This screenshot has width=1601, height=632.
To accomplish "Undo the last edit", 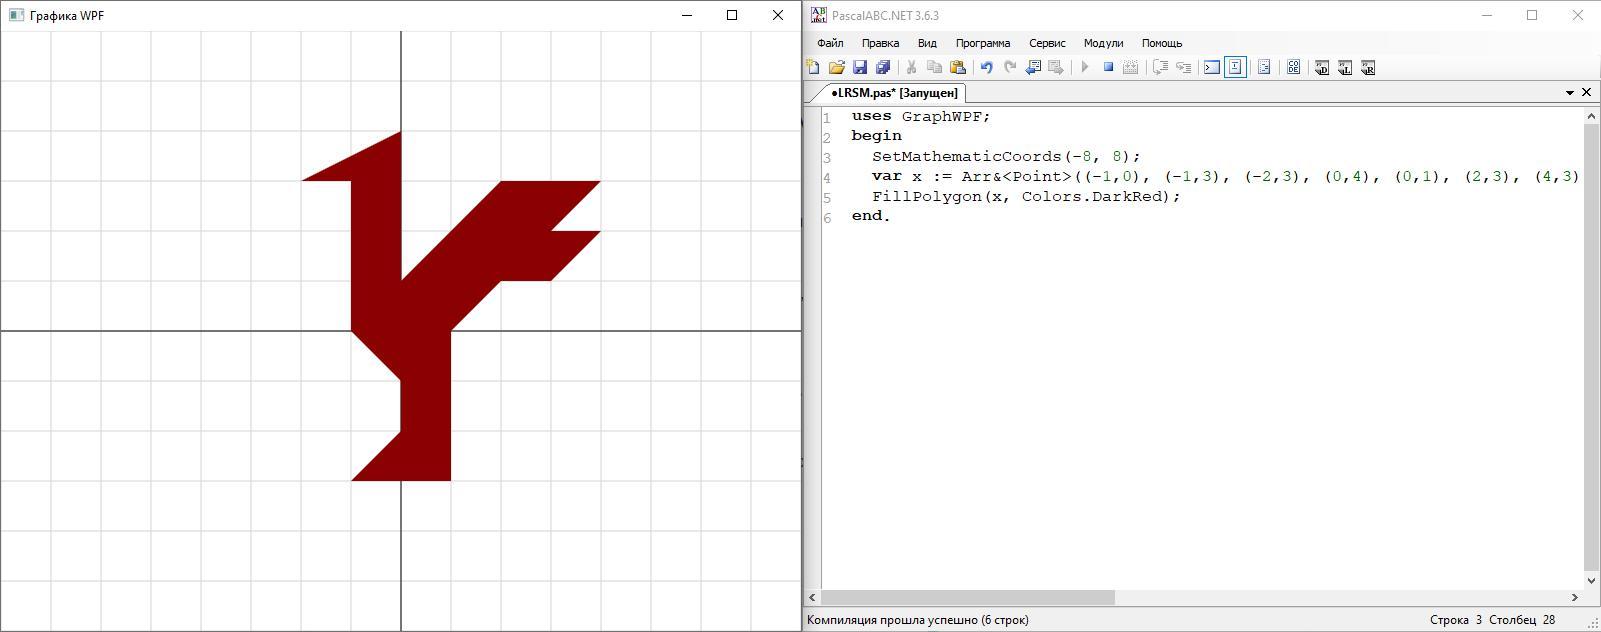I will [986, 67].
